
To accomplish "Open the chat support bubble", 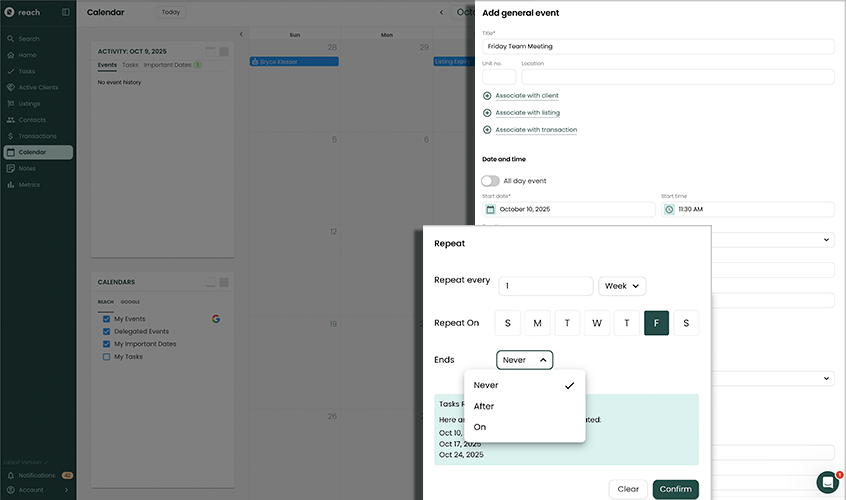I will coord(827,482).
